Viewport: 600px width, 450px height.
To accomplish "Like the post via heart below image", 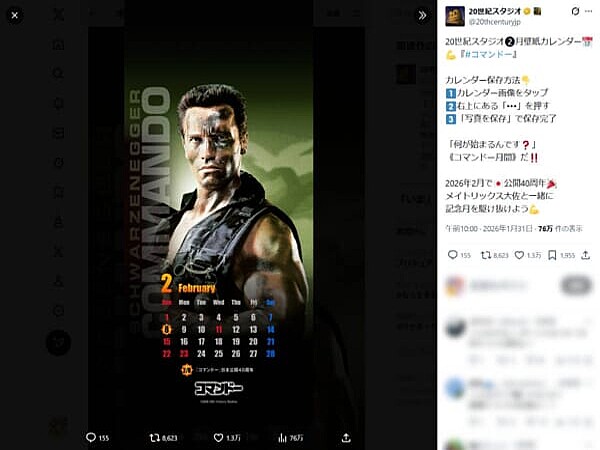I will click(x=218, y=437).
